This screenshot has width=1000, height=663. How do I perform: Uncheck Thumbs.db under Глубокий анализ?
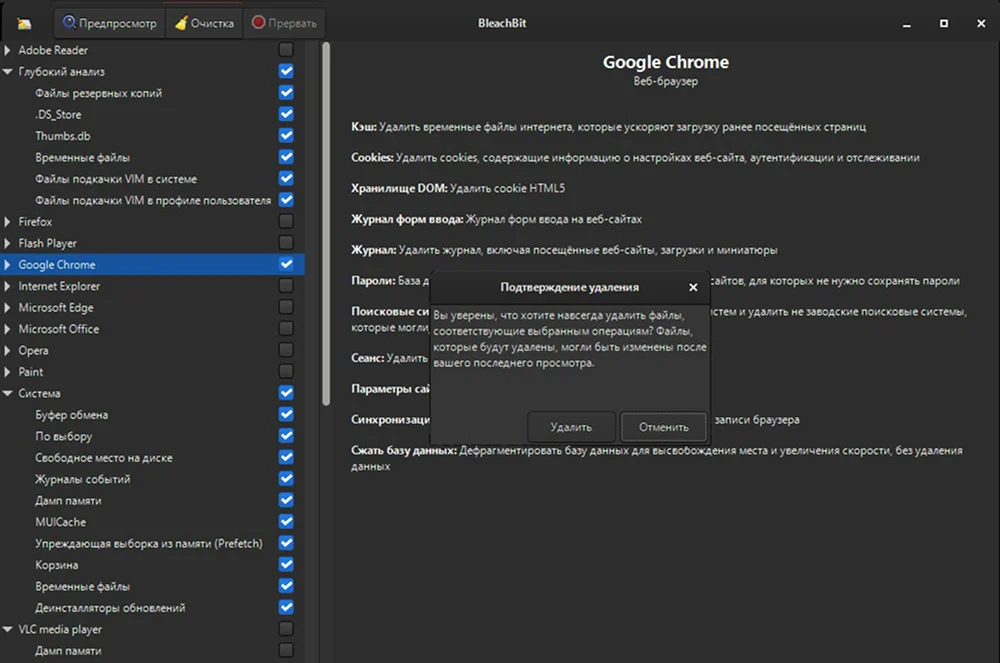[286, 136]
